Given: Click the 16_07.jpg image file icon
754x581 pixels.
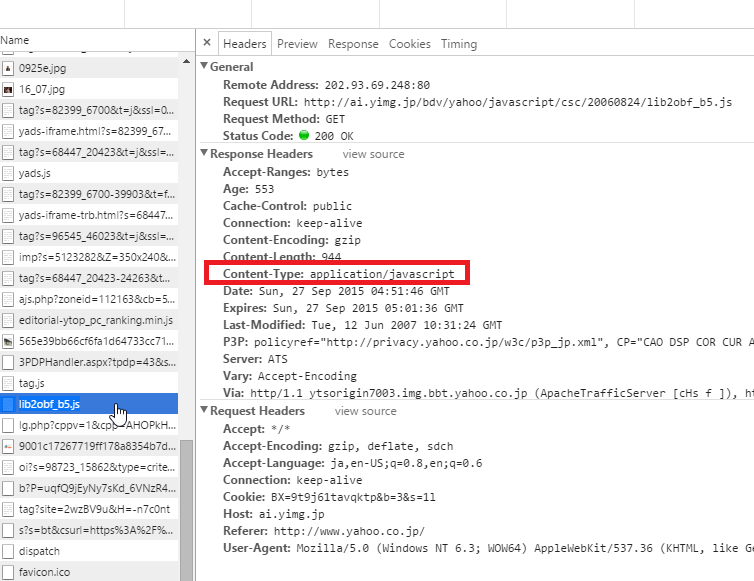Looking at the screenshot, I should coord(8,89).
